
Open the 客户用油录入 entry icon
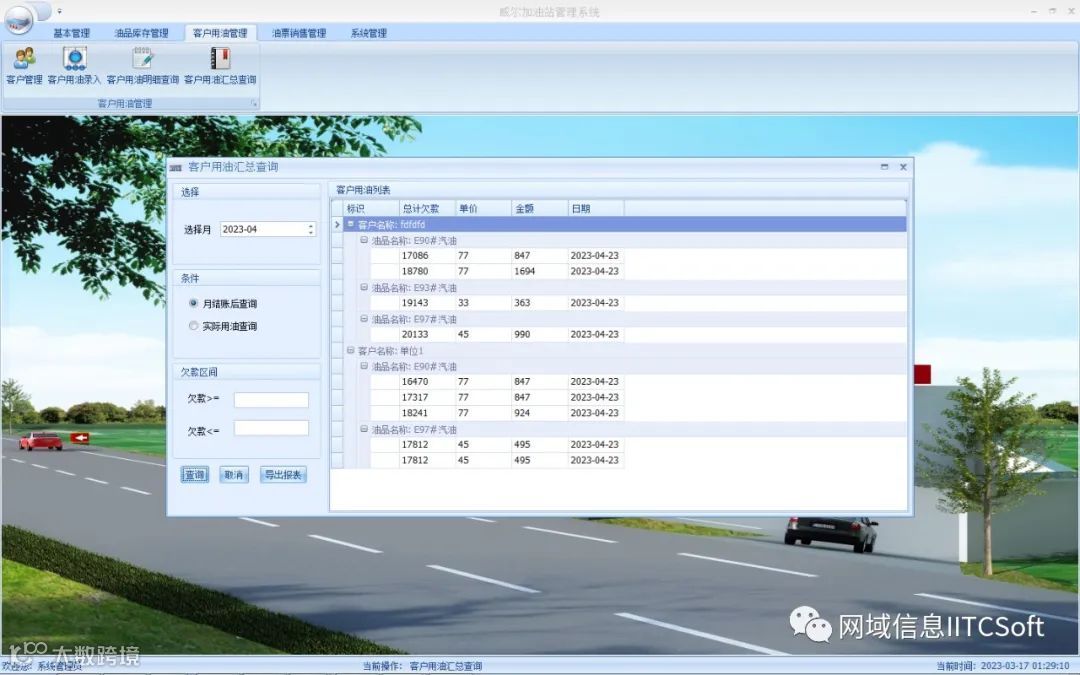pos(74,65)
